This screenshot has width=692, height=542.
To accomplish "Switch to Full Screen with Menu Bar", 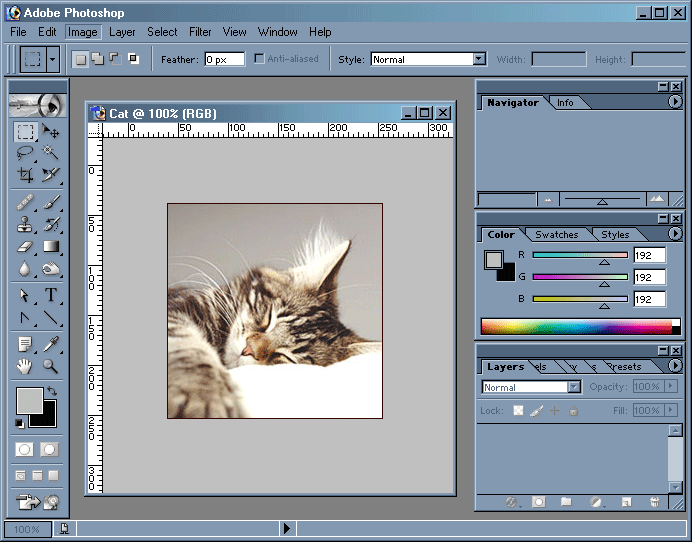I will click(38, 475).
